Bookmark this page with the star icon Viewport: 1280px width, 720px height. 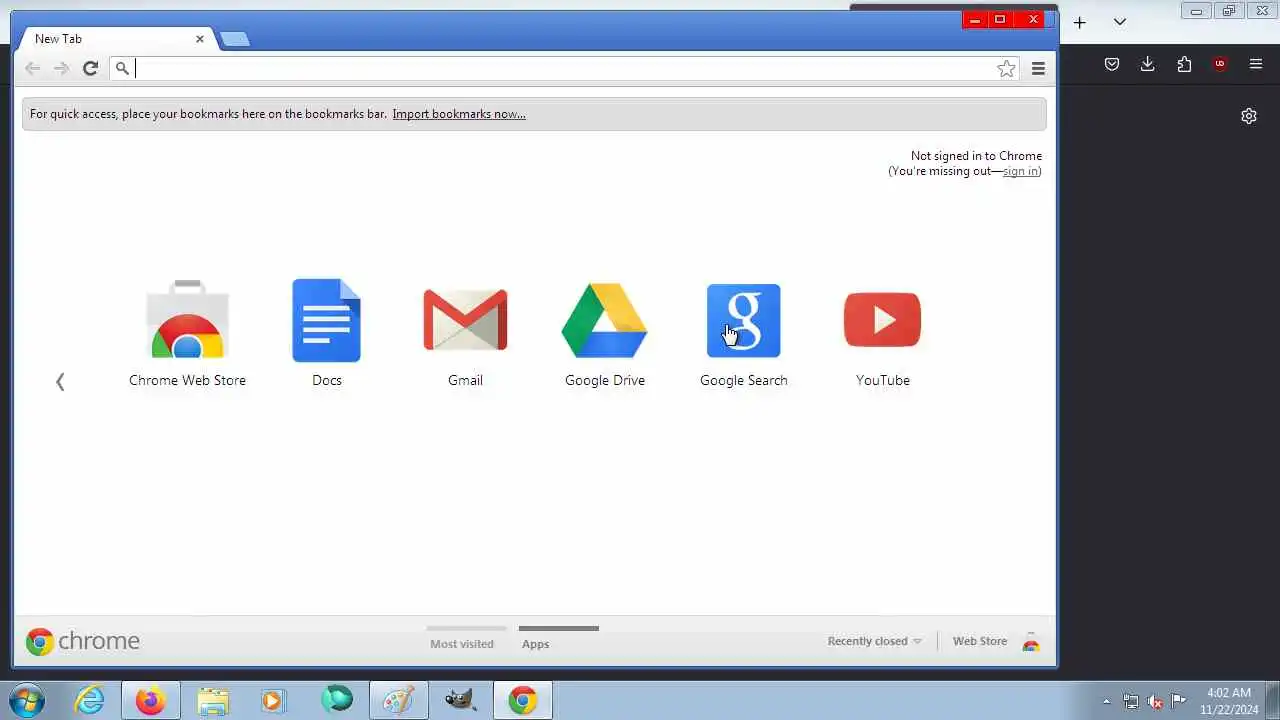pos(1006,68)
